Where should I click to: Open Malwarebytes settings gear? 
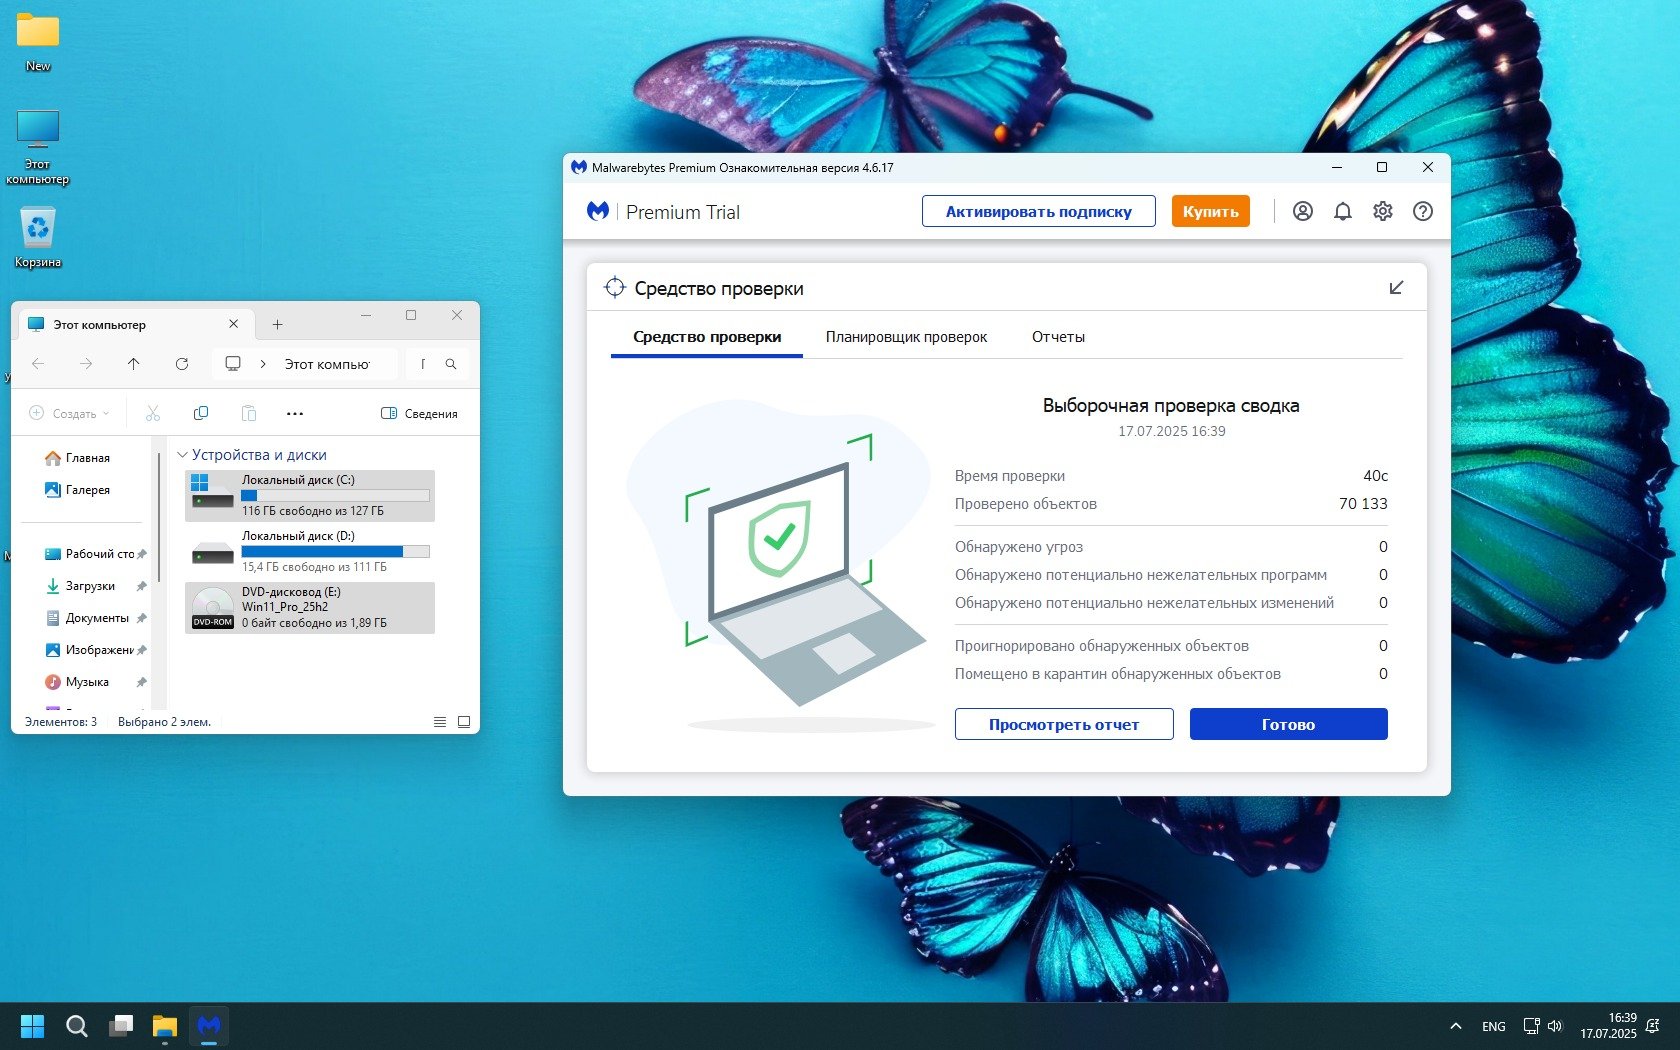1382,211
